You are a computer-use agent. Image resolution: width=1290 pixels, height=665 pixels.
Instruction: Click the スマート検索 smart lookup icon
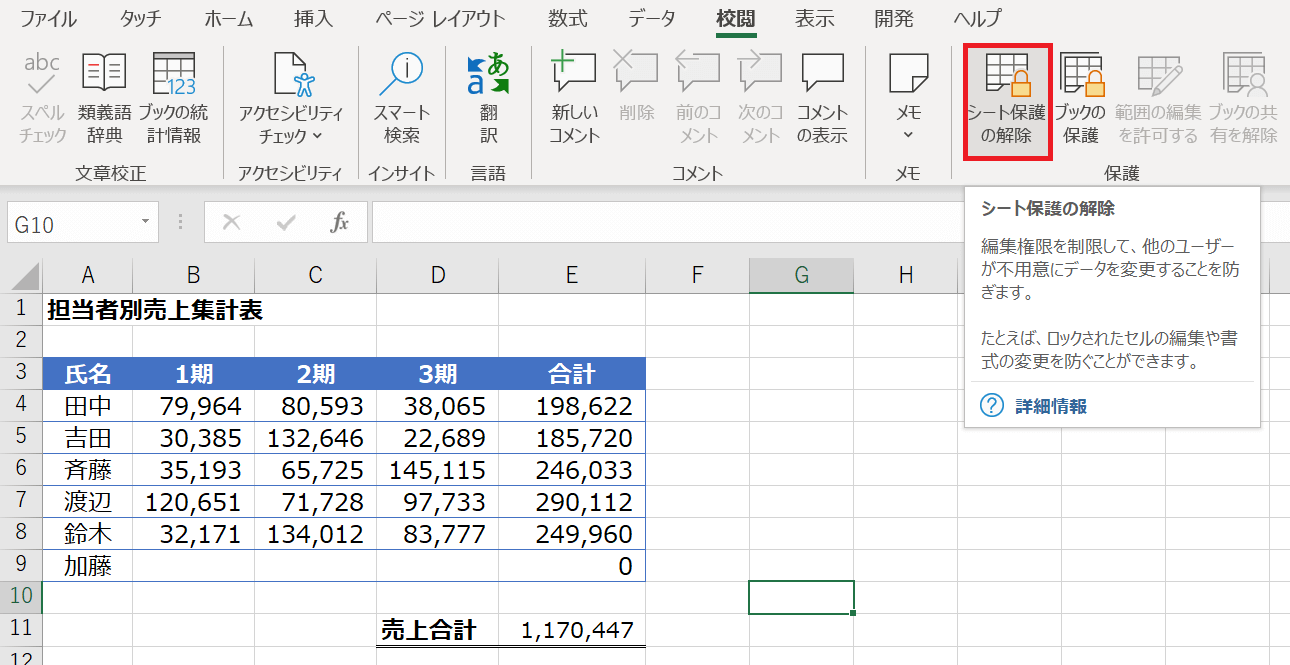tap(401, 98)
